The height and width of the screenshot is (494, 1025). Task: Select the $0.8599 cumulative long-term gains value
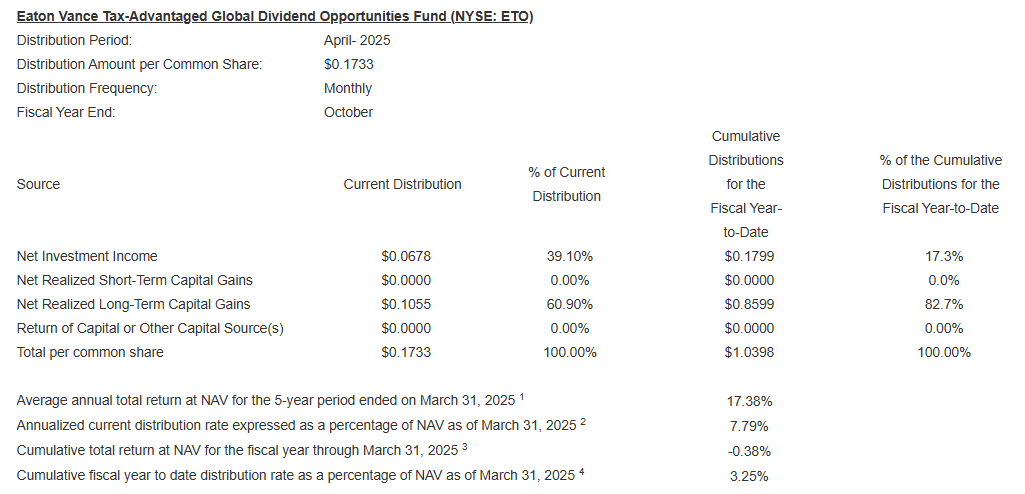coord(749,304)
